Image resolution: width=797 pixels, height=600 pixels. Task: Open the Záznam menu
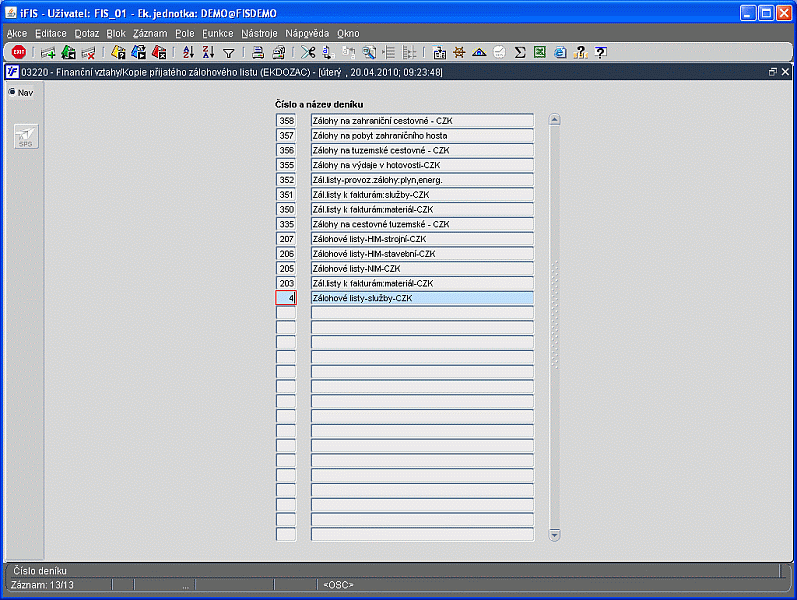tap(150, 34)
